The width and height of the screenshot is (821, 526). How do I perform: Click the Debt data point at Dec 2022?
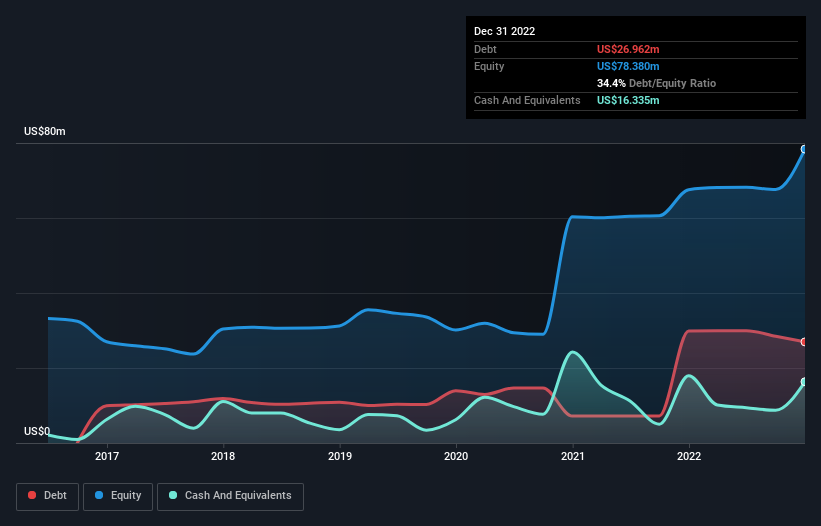804,342
